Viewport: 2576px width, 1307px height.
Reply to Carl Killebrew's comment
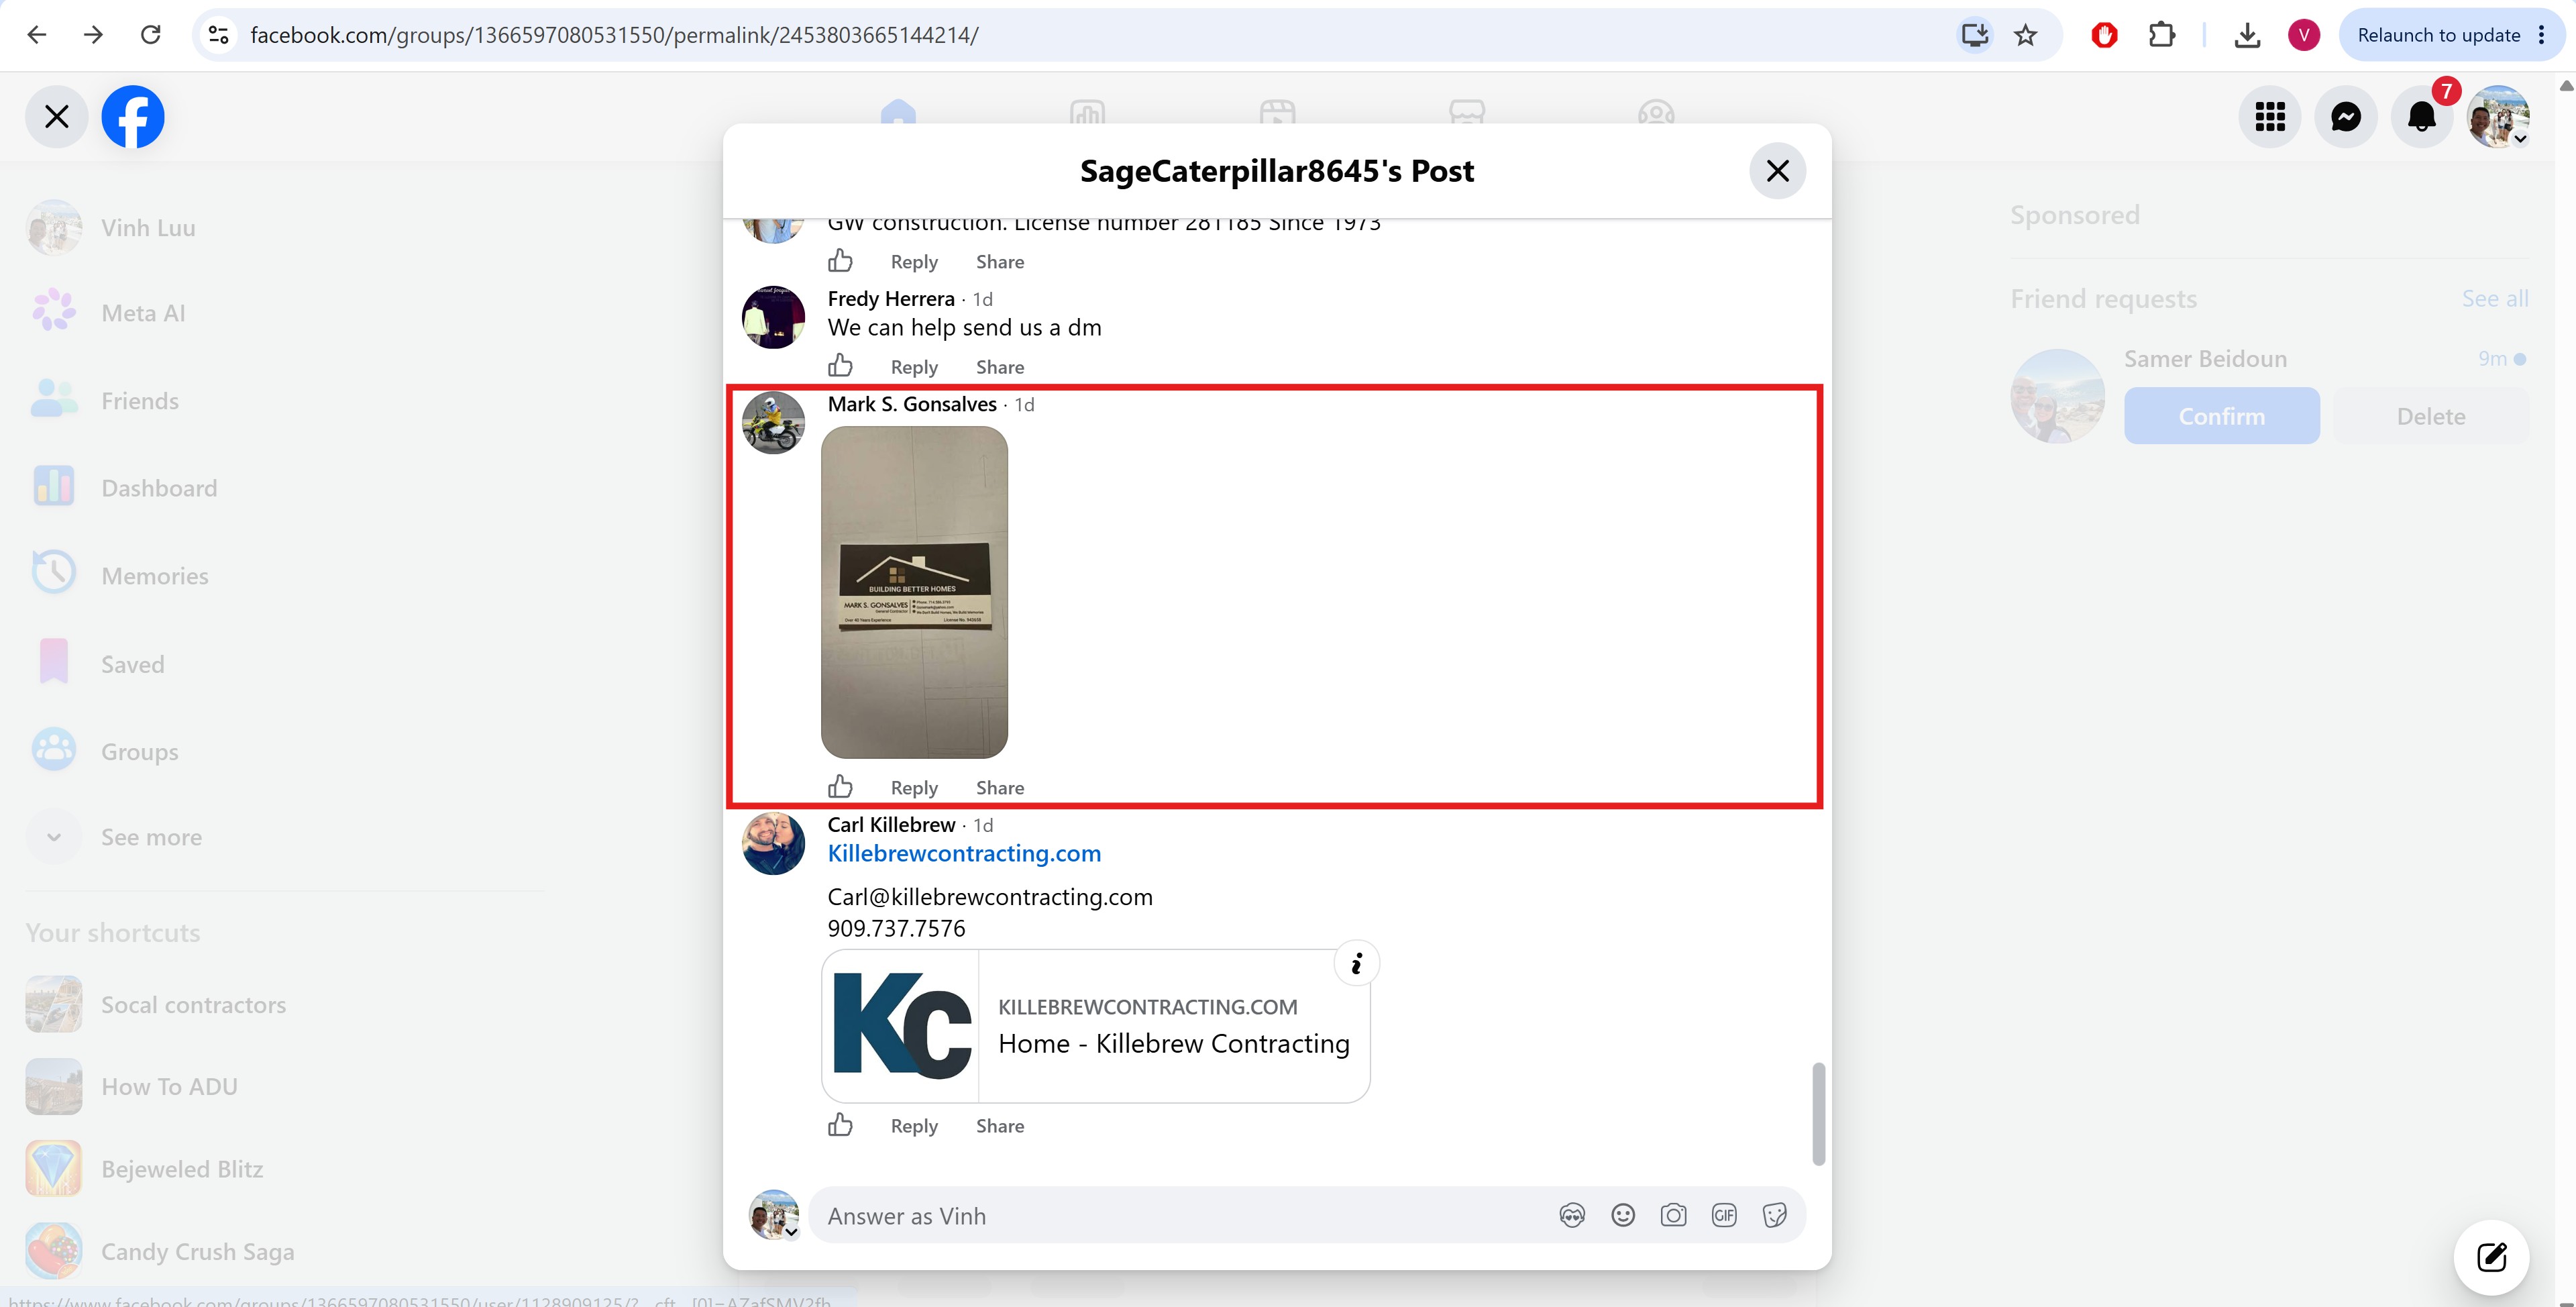[914, 1126]
